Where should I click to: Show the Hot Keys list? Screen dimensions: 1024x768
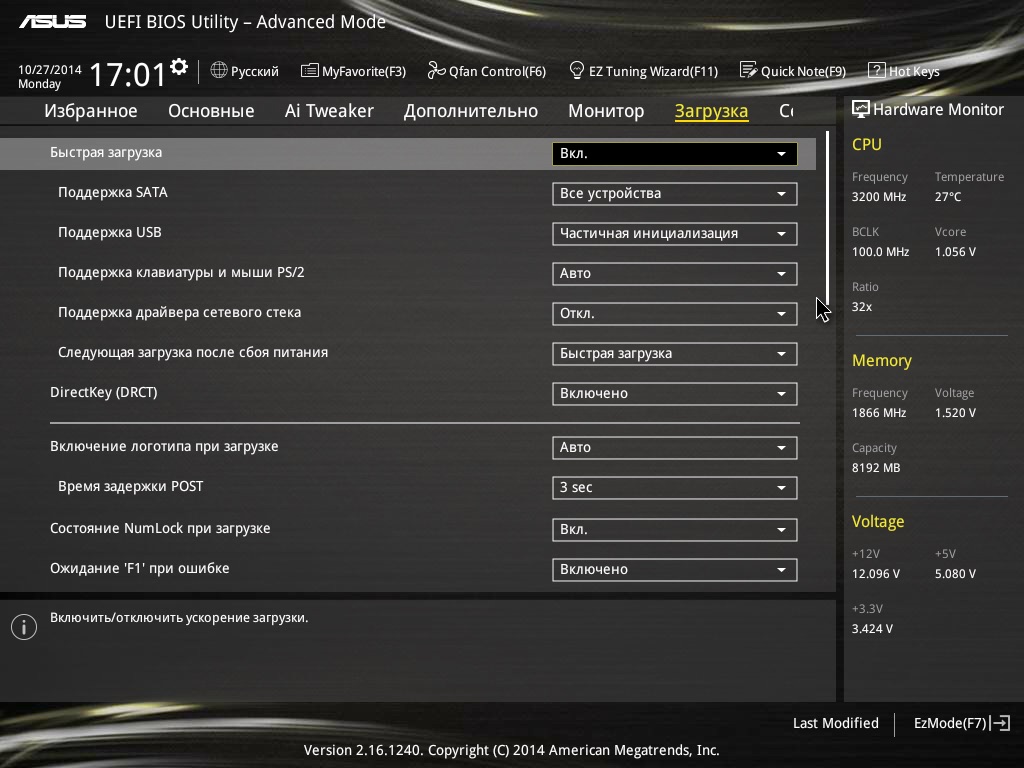(904, 71)
